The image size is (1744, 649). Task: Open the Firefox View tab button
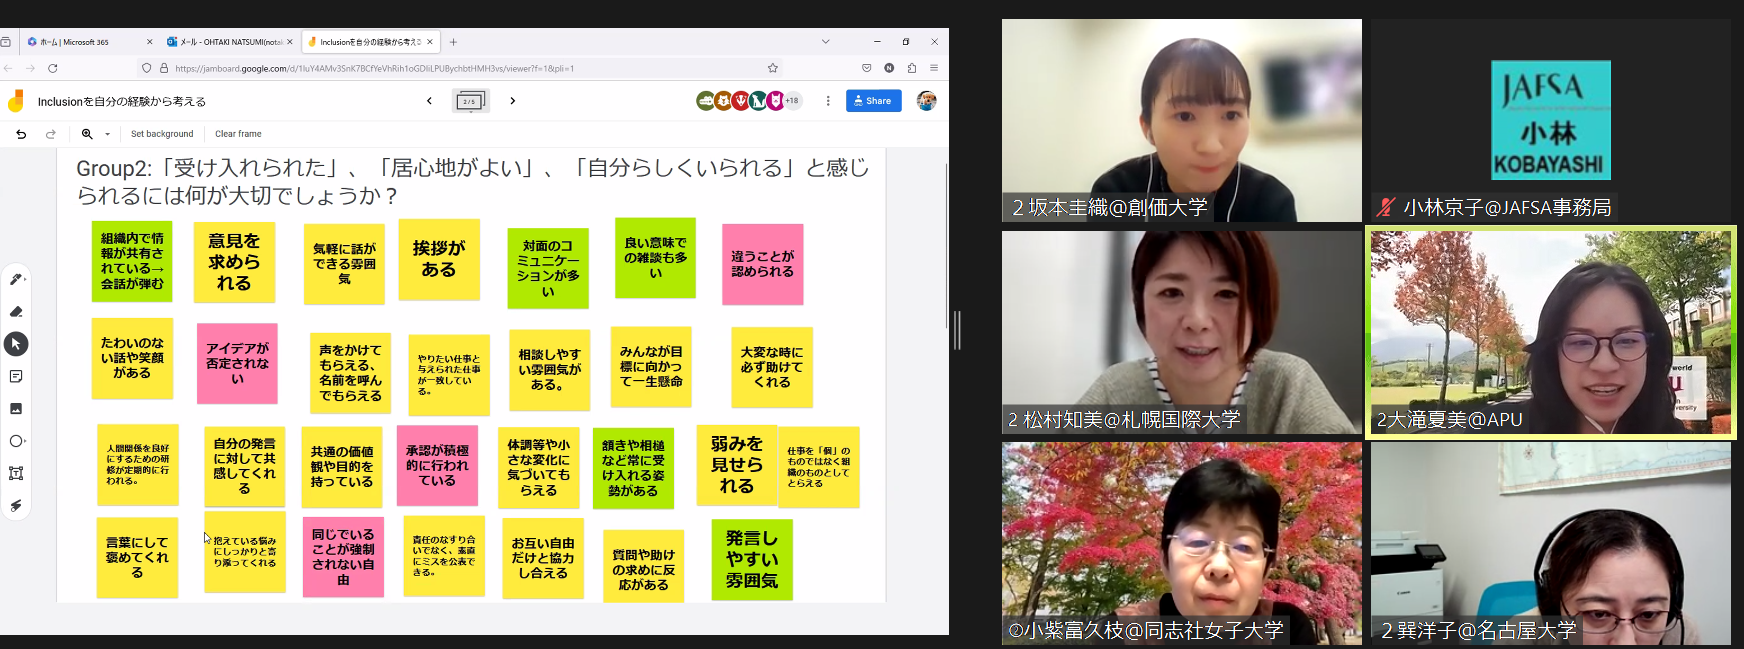(6, 42)
